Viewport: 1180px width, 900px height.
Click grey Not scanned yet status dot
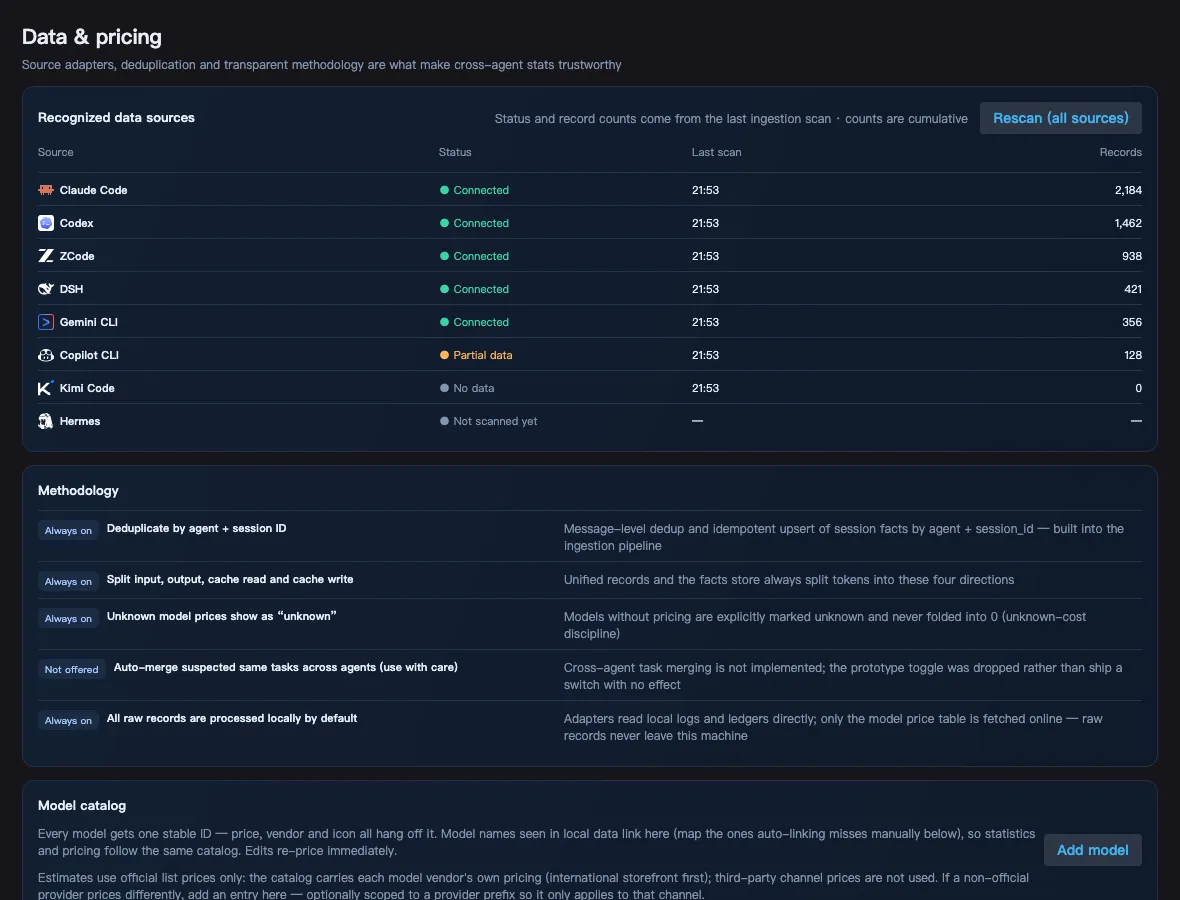(x=444, y=421)
